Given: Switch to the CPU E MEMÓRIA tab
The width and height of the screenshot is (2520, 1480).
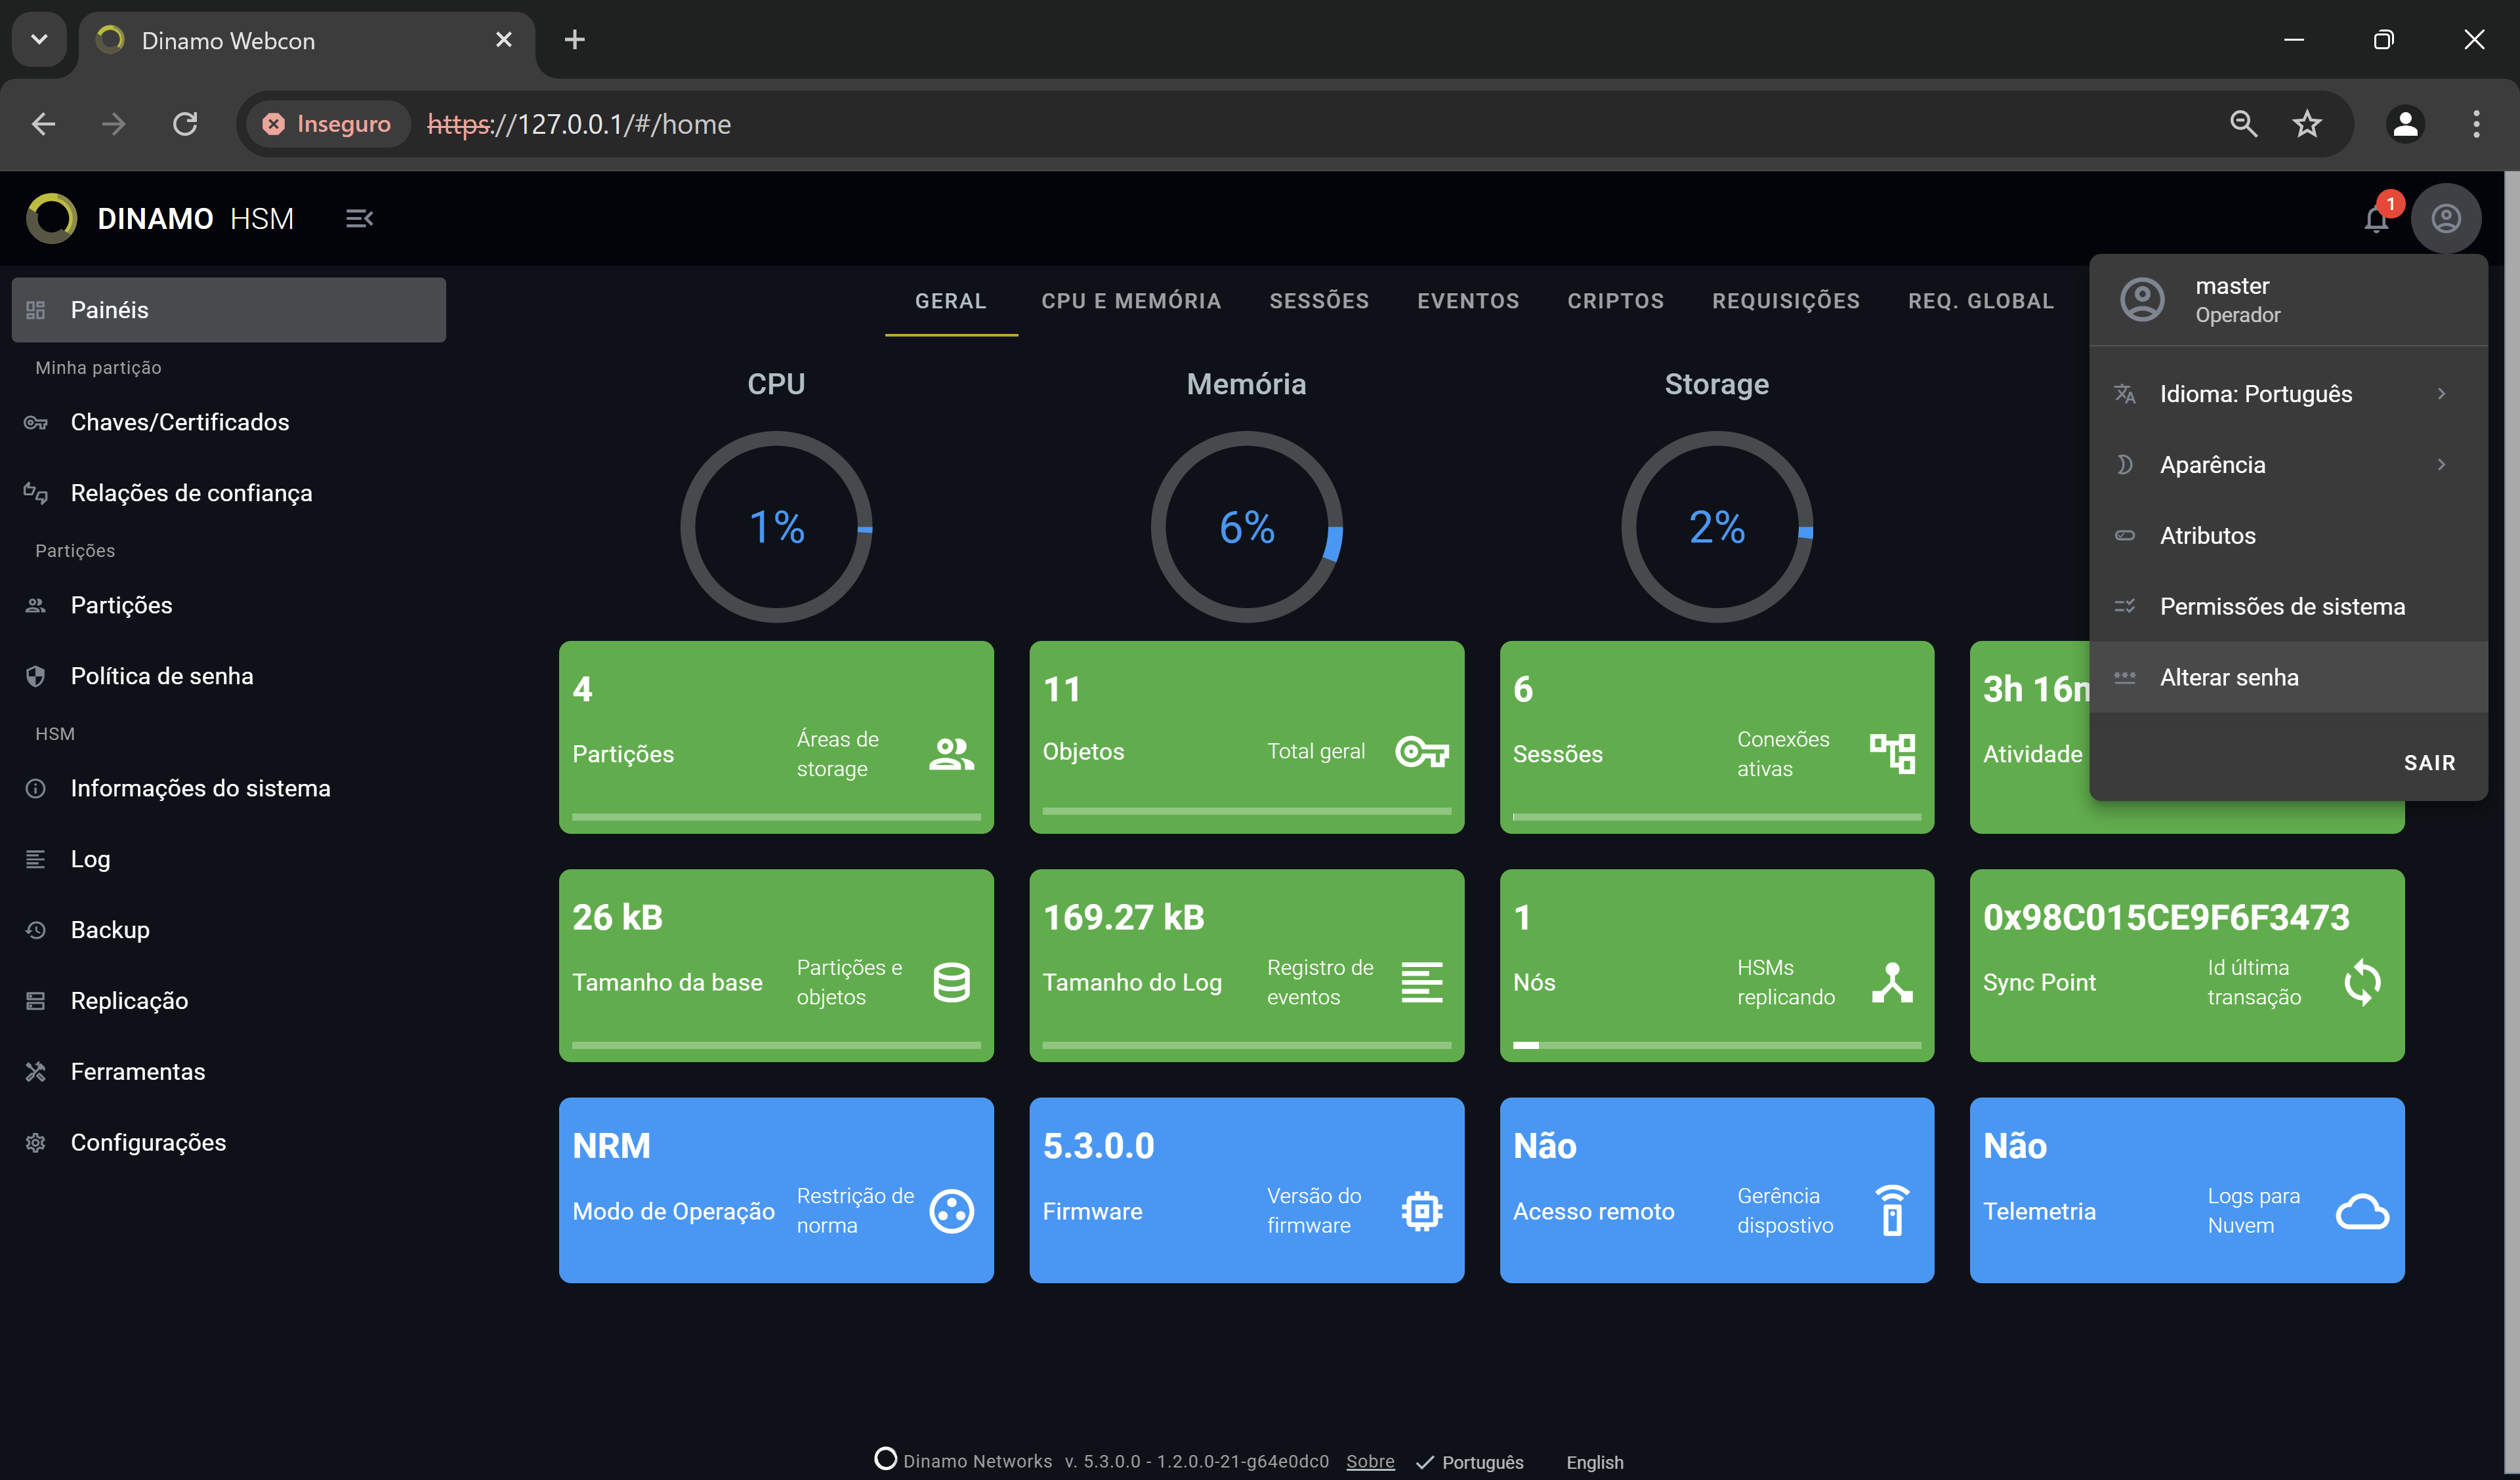Looking at the screenshot, I should [x=1130, y=301].
